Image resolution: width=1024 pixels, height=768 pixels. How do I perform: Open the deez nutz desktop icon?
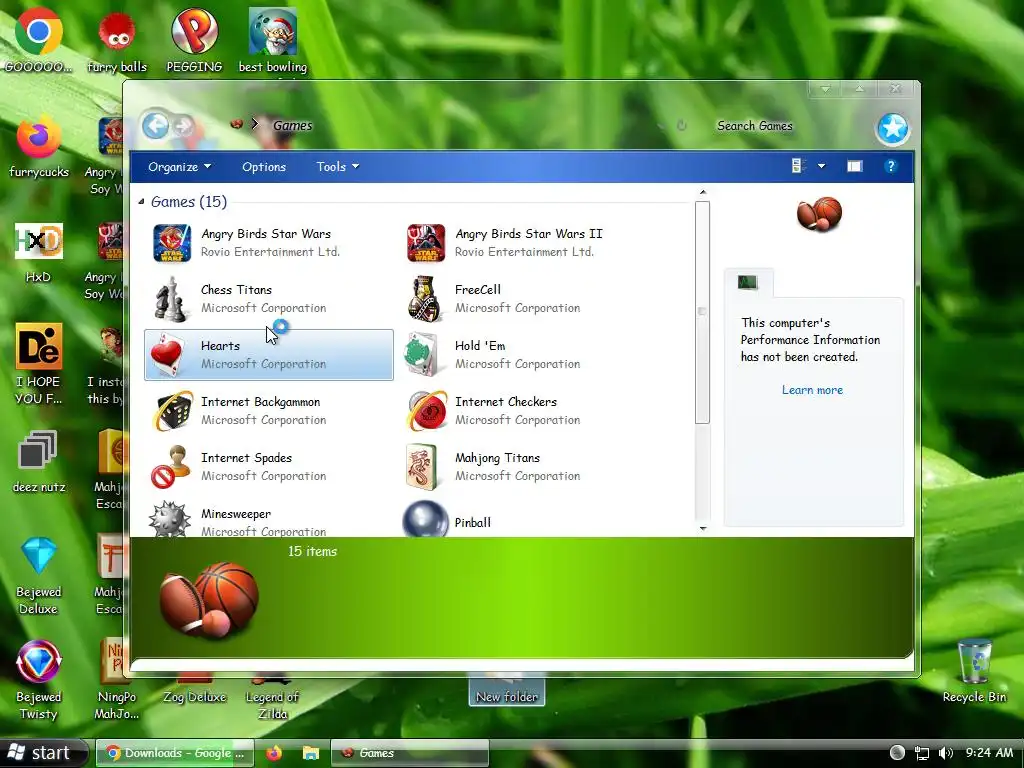[x=39, y=461]
